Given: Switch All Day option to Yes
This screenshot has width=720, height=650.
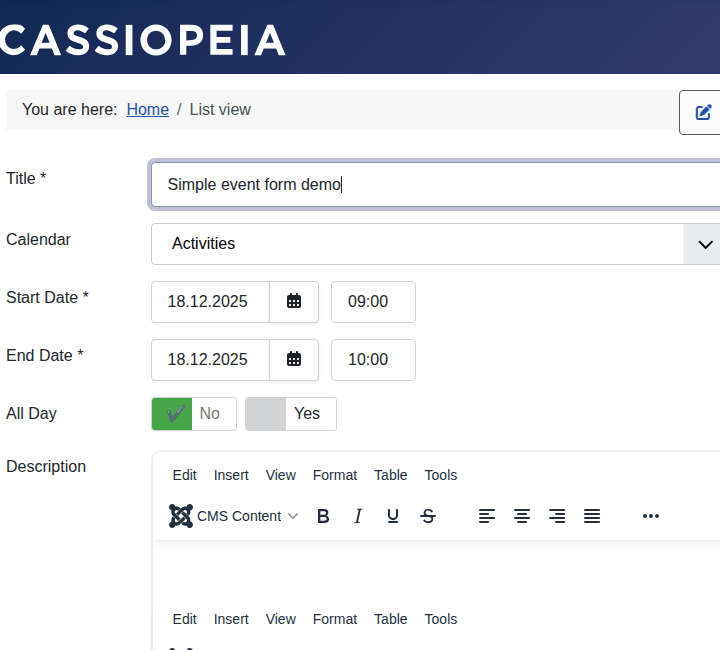Looking at the screenshot, I should [291, 413].
